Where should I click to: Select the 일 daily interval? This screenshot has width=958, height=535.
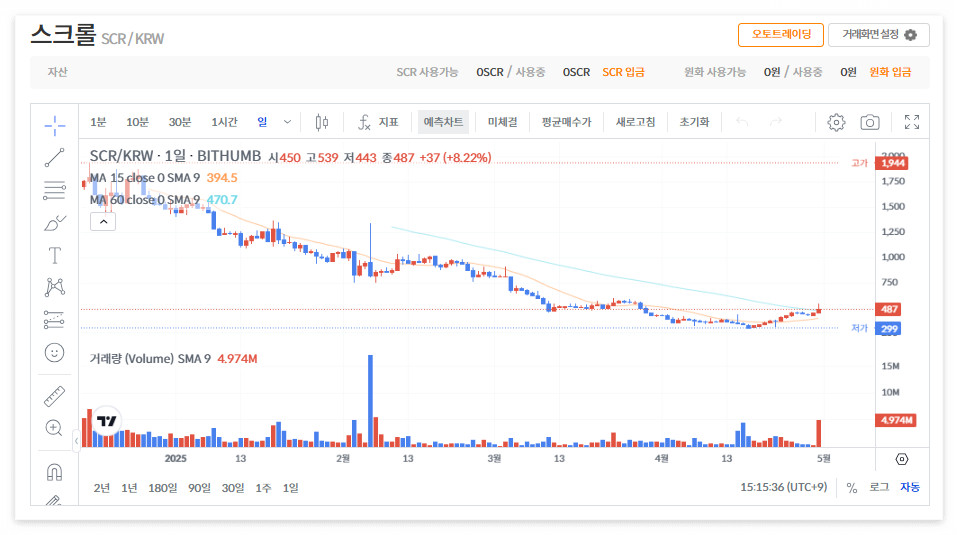pyautogui.click(x=262, y=122)
